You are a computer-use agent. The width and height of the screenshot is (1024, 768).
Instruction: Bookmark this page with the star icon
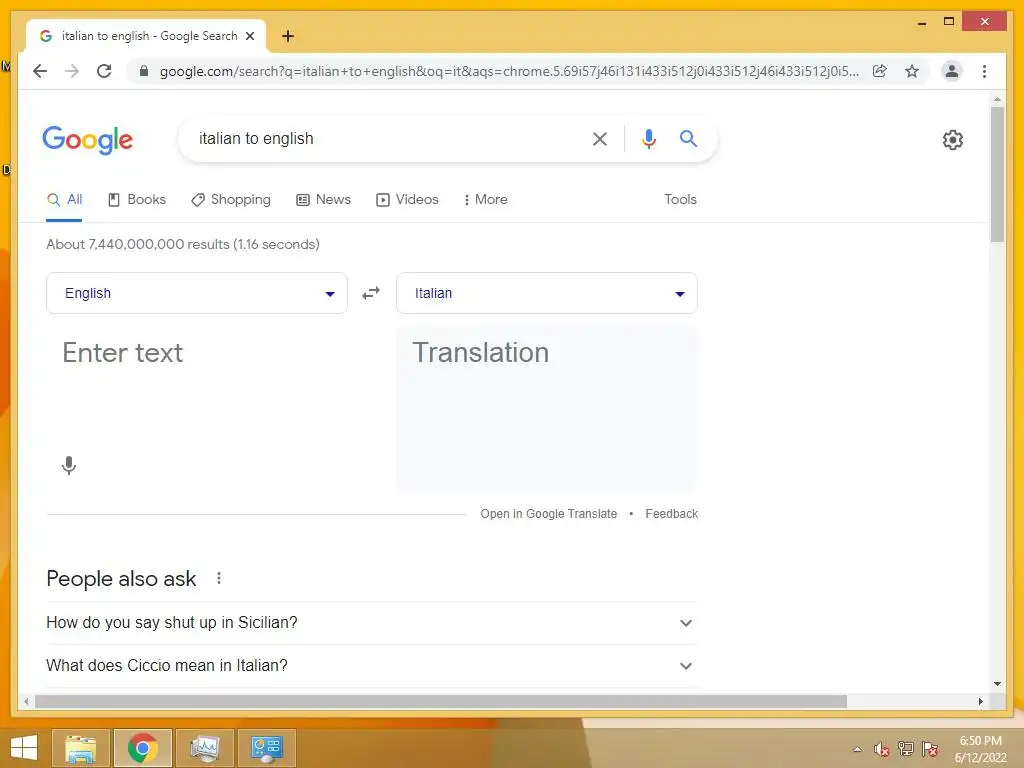point(912,71)
